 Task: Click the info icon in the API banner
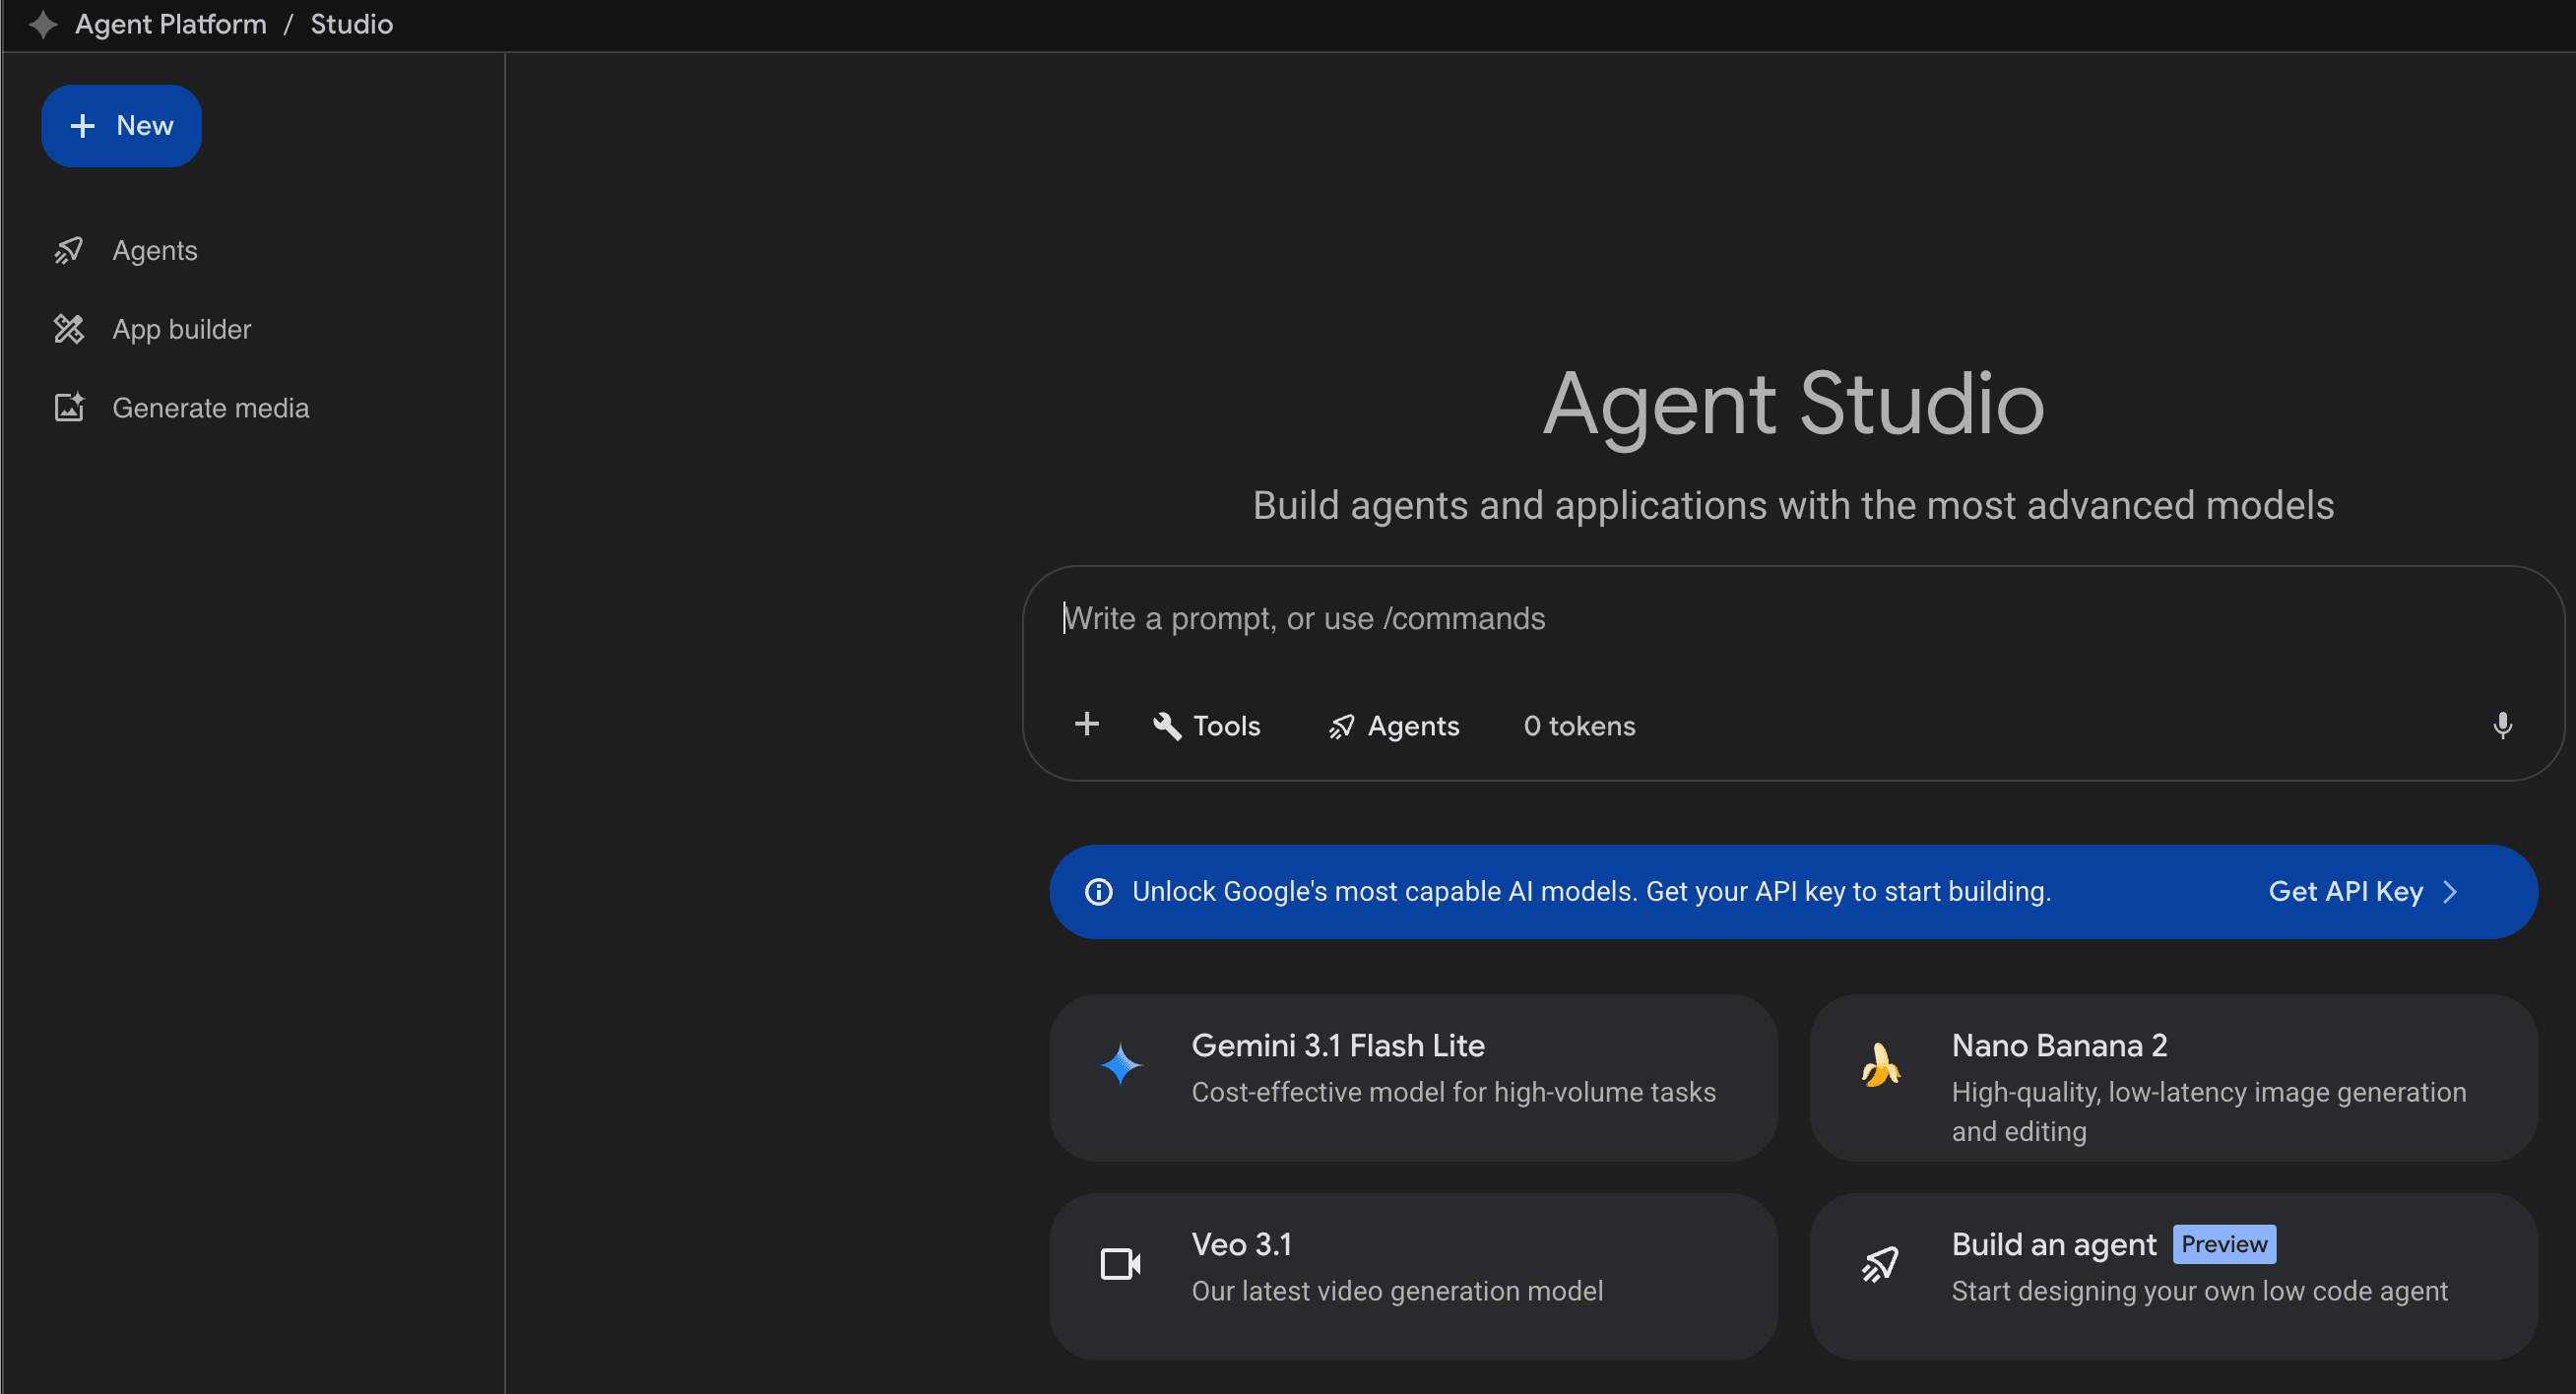(1098, 892)
